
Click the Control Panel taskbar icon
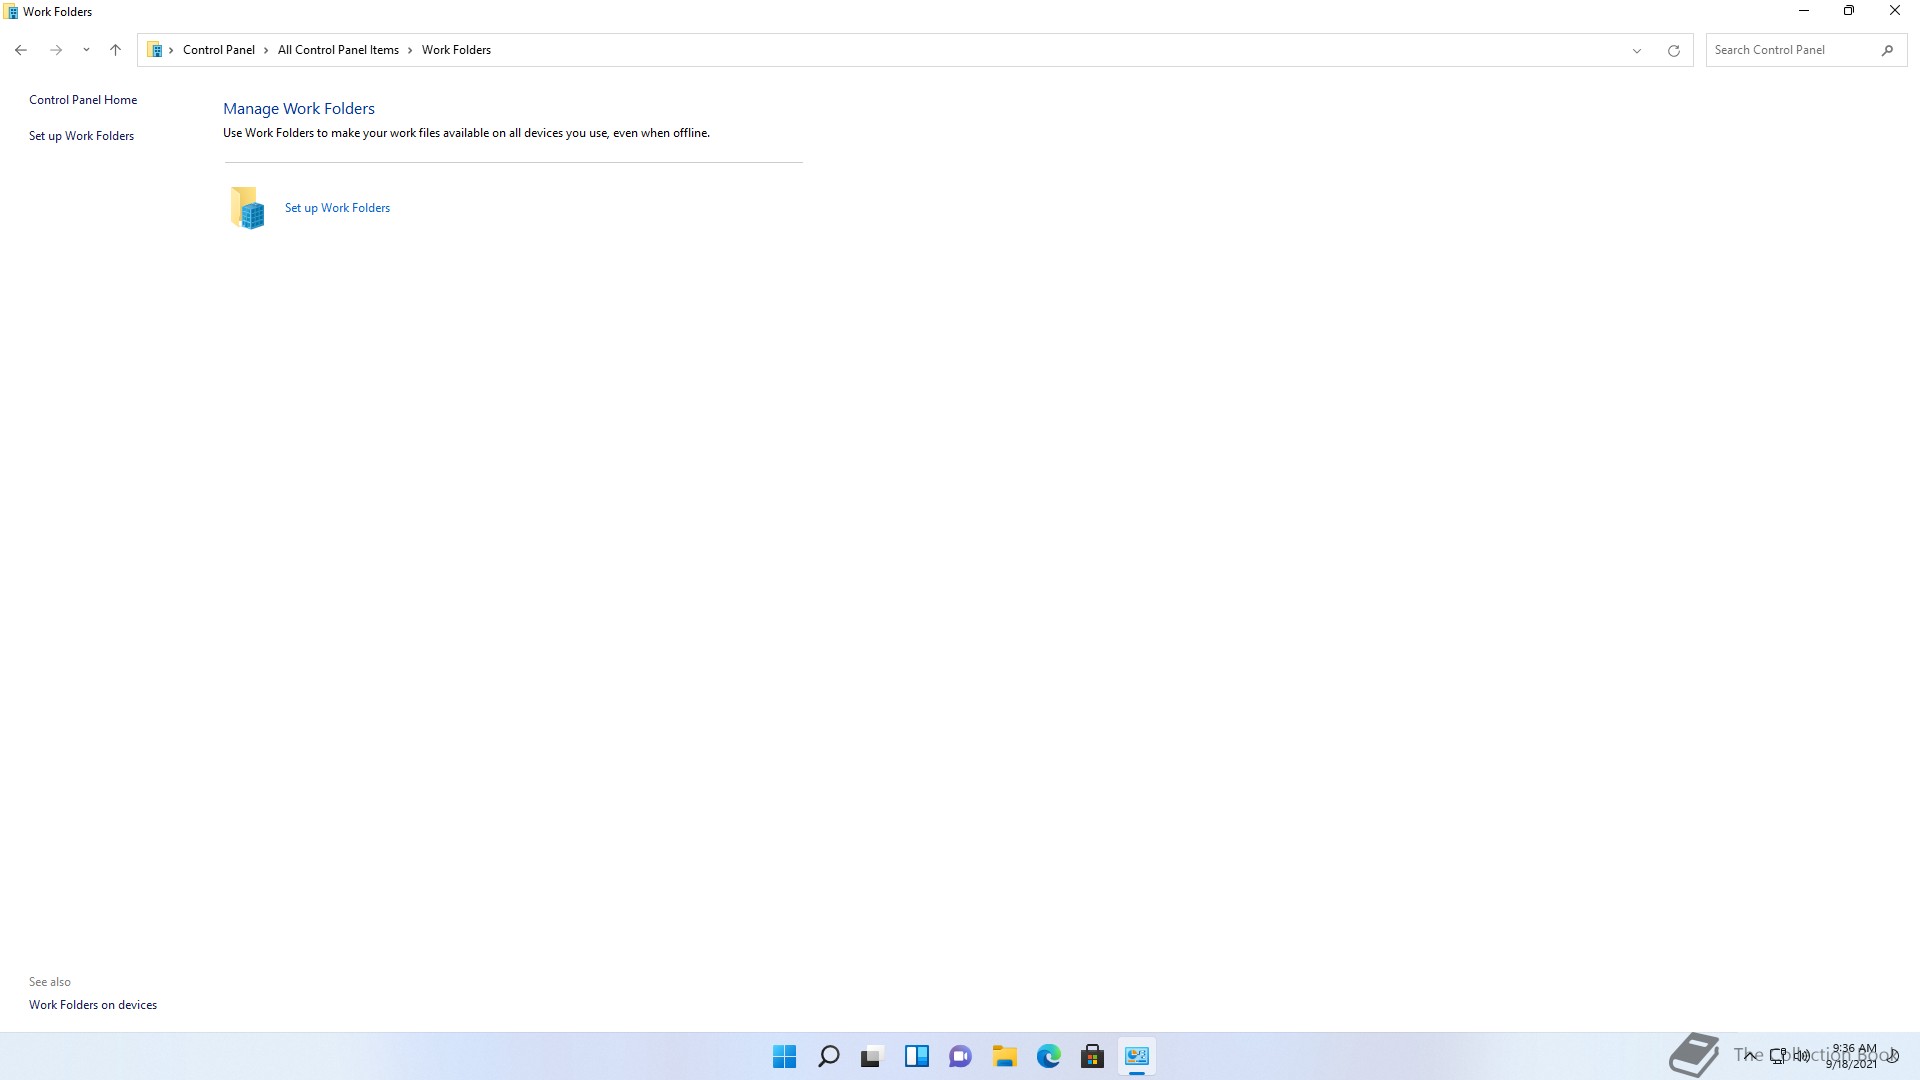pos(1137,1056)
